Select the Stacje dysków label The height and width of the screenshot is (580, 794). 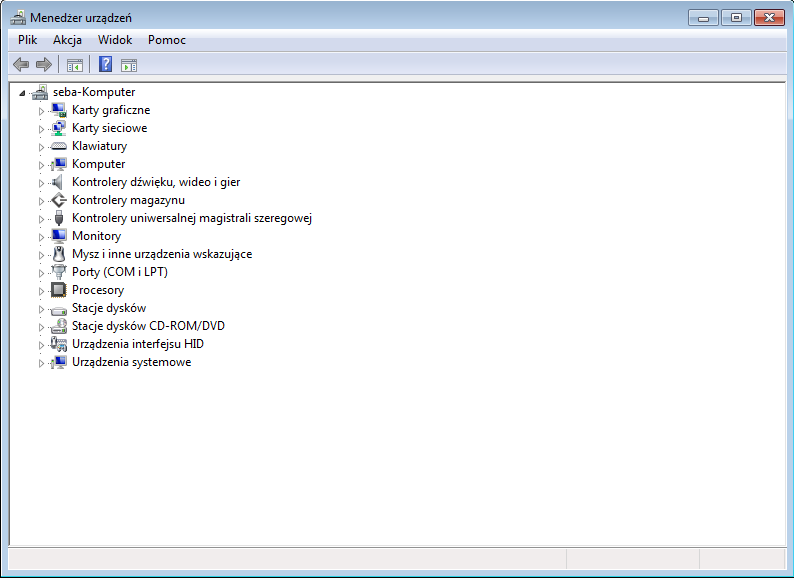[x=109, y=308]
